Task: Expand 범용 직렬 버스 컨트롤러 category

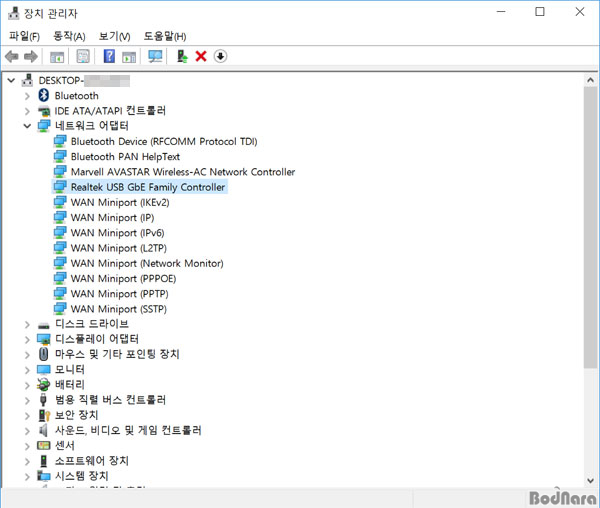Action: pyautogui.click(x=27, y=401)
